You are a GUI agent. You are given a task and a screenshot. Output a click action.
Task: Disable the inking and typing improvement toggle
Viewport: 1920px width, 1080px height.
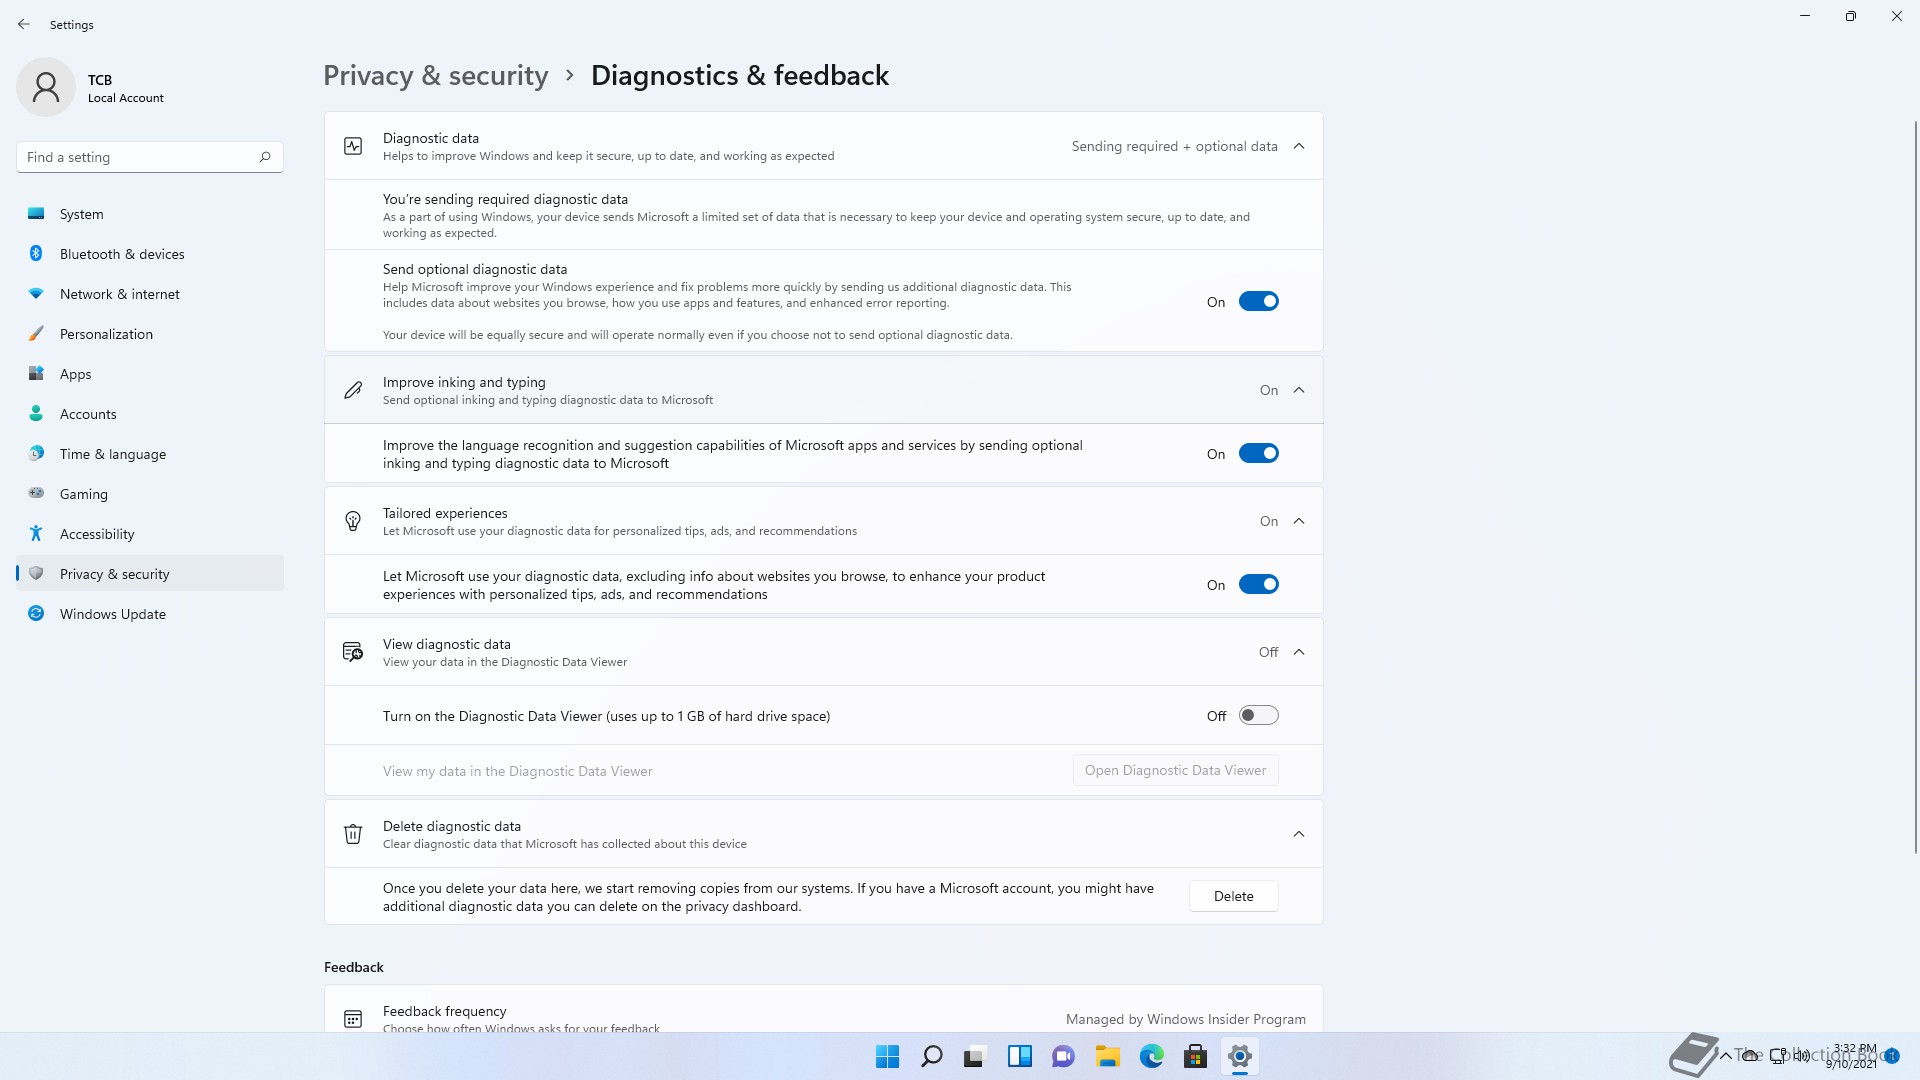click(x=1259, y=454)
